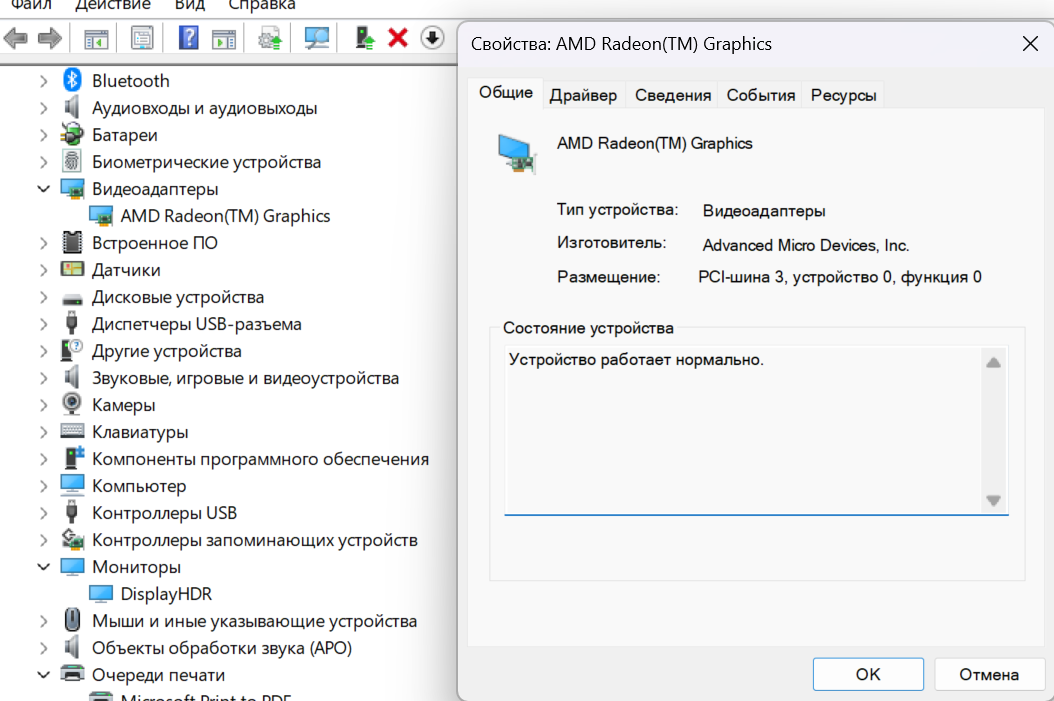Switch to the Драйвер tab
The image size is (1054, 701).
(x=583, y=95)
